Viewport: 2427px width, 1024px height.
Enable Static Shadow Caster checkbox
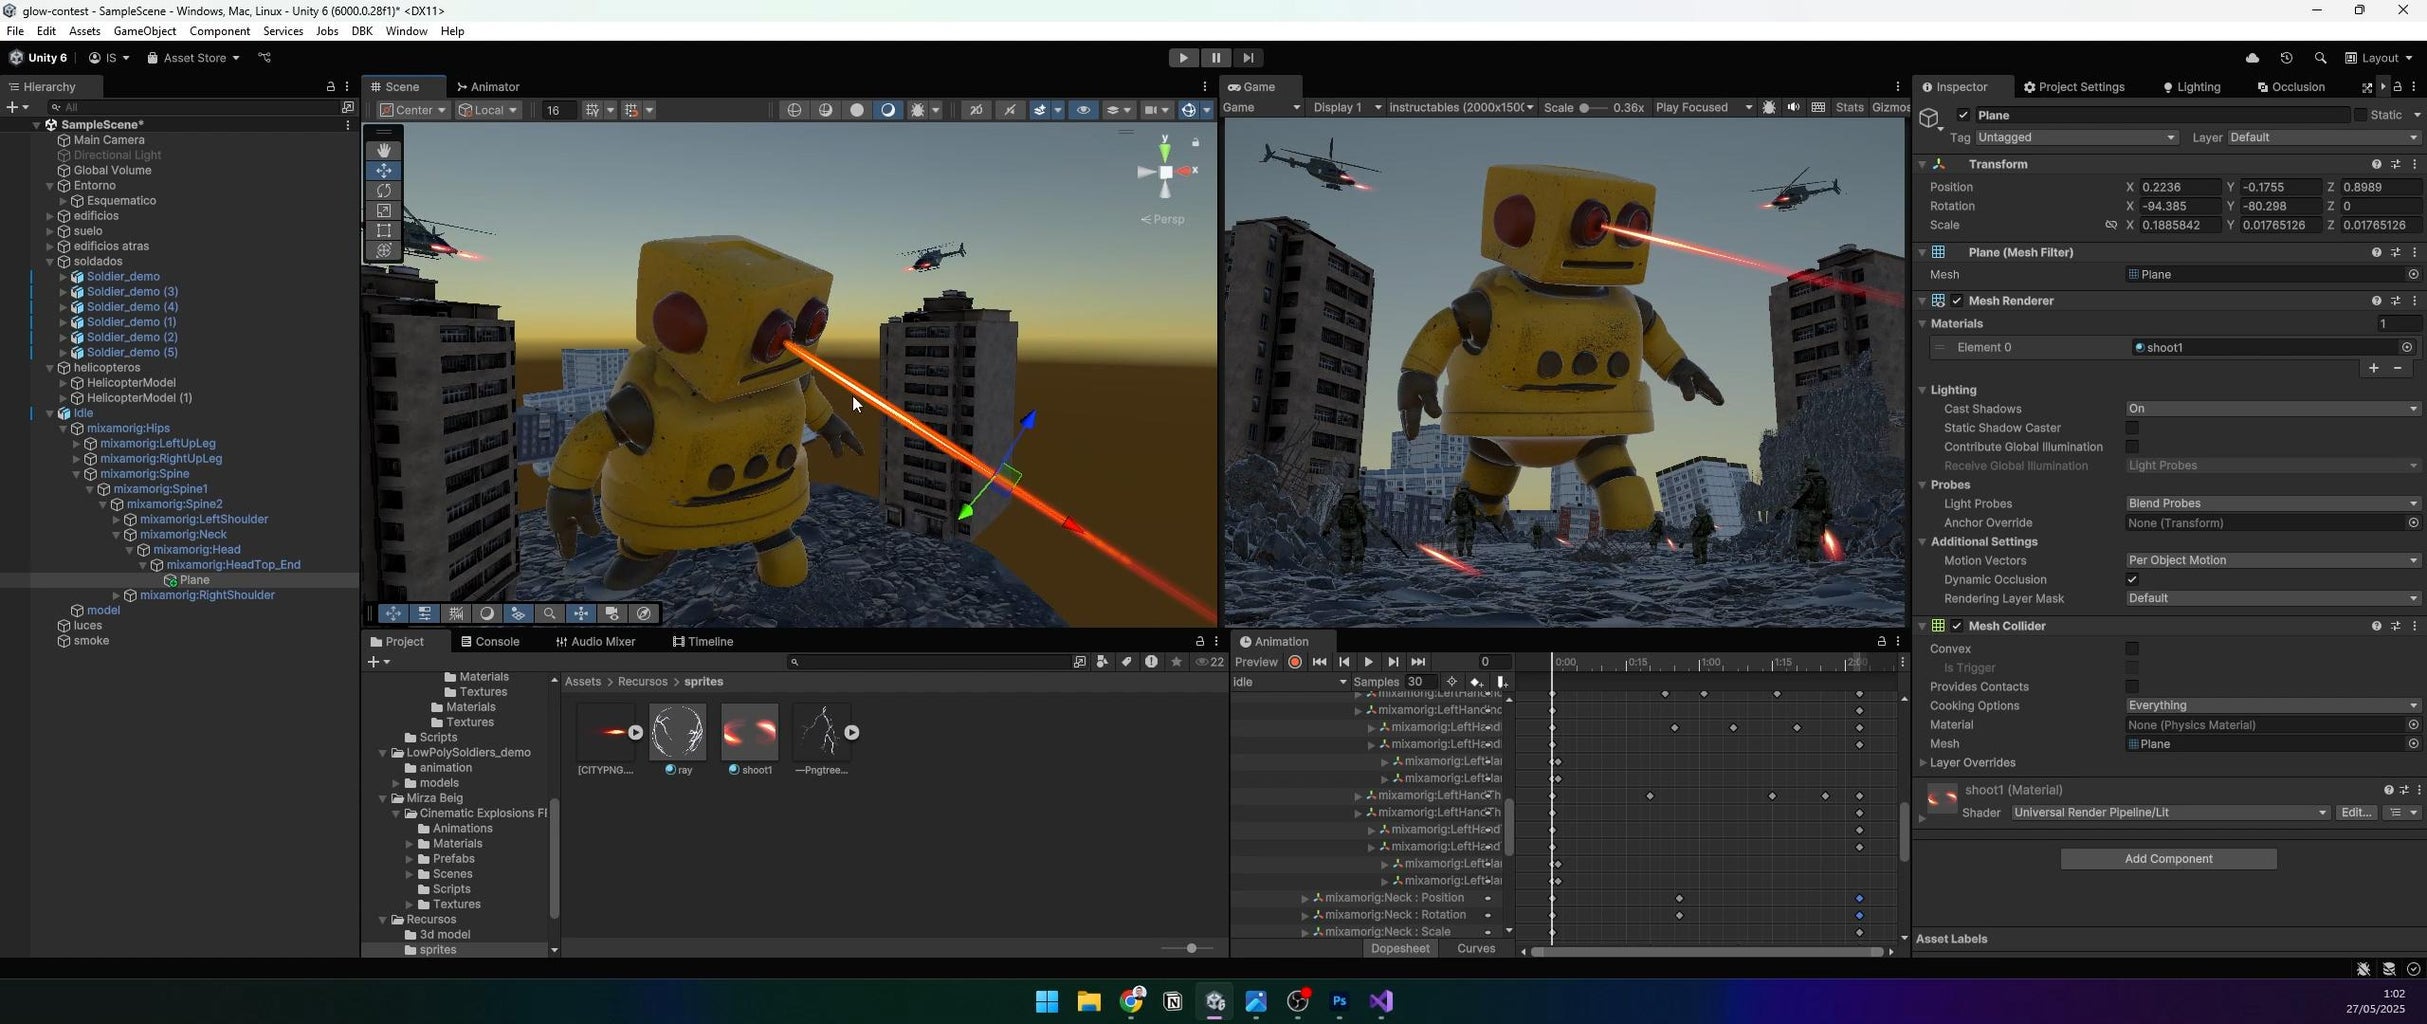coord(2132,428)
